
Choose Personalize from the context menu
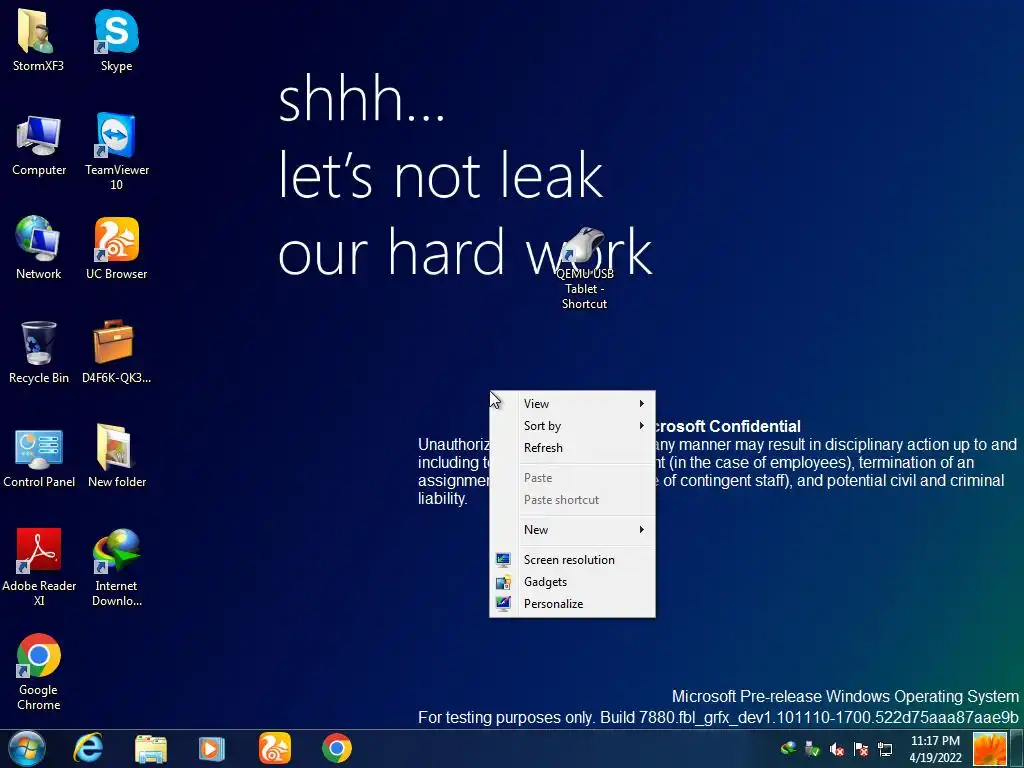[x=572, y=603]
